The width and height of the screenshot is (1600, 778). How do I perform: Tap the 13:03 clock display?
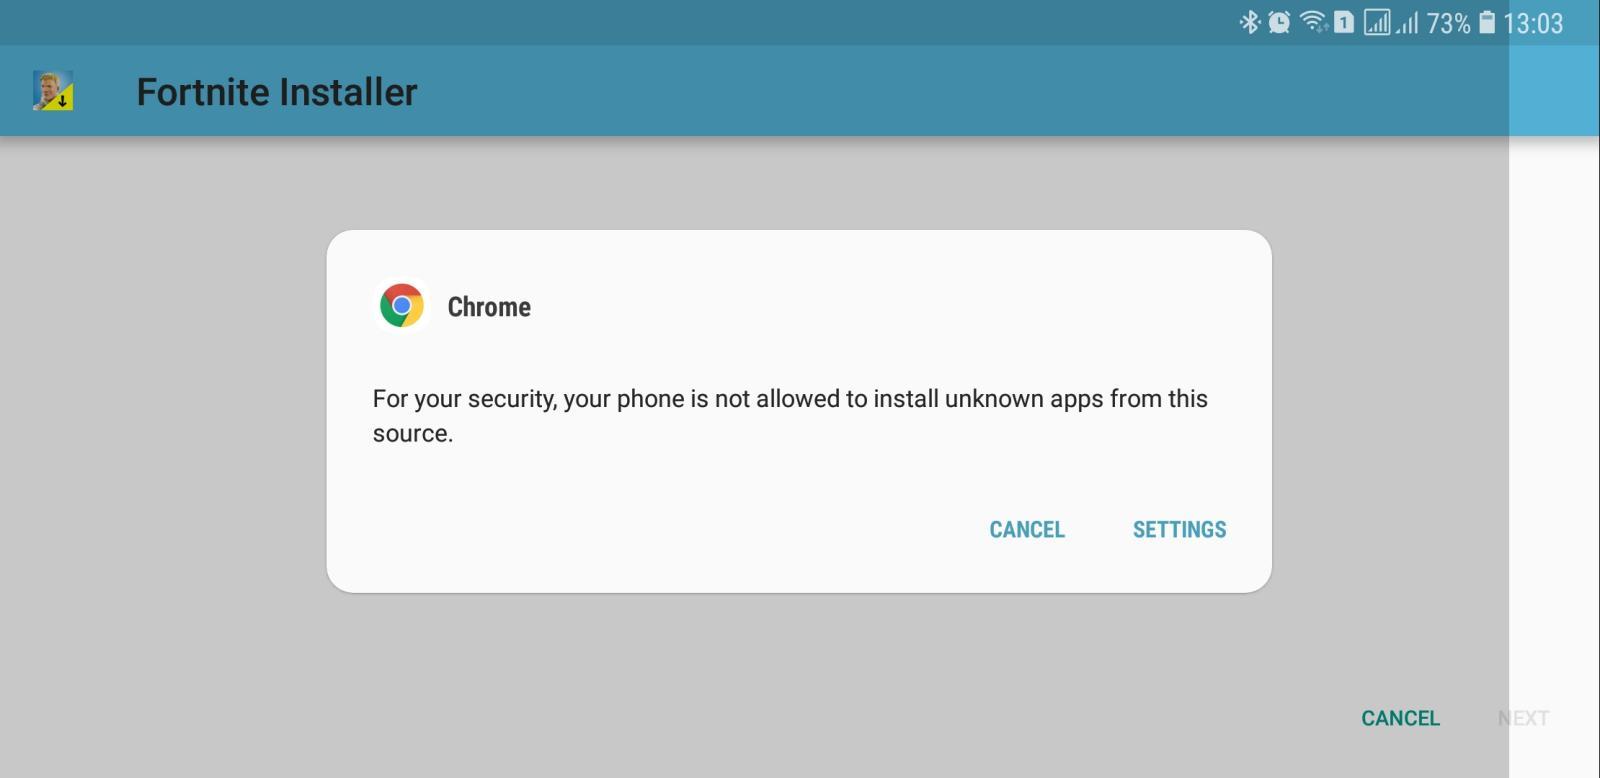point(1533,23)
